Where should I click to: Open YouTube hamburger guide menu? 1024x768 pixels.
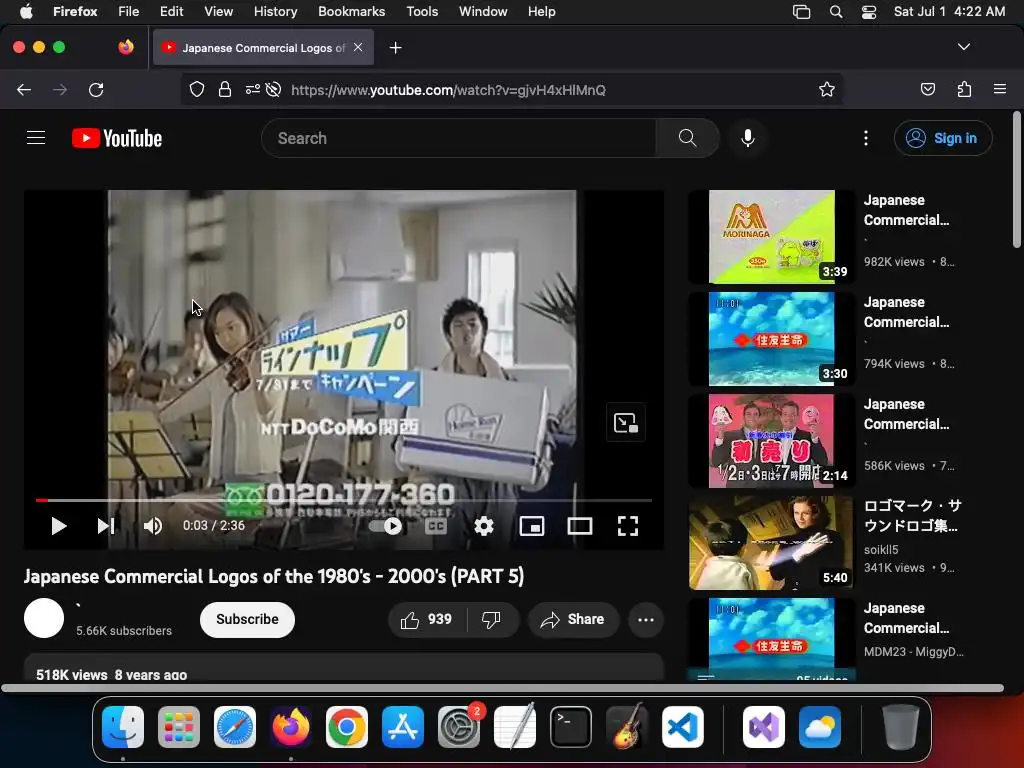pos(36,138)
